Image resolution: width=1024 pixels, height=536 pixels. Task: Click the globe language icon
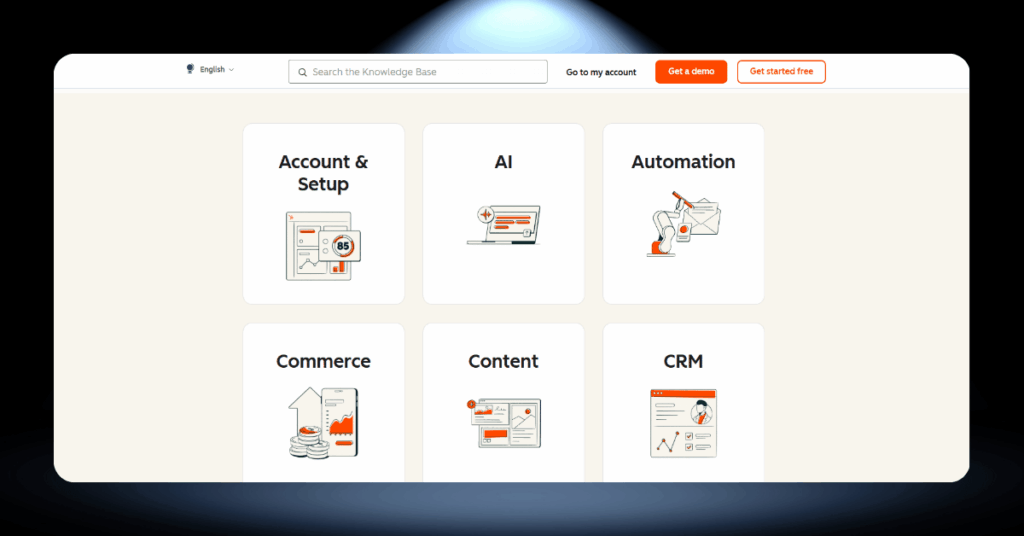tap(190, 69)
